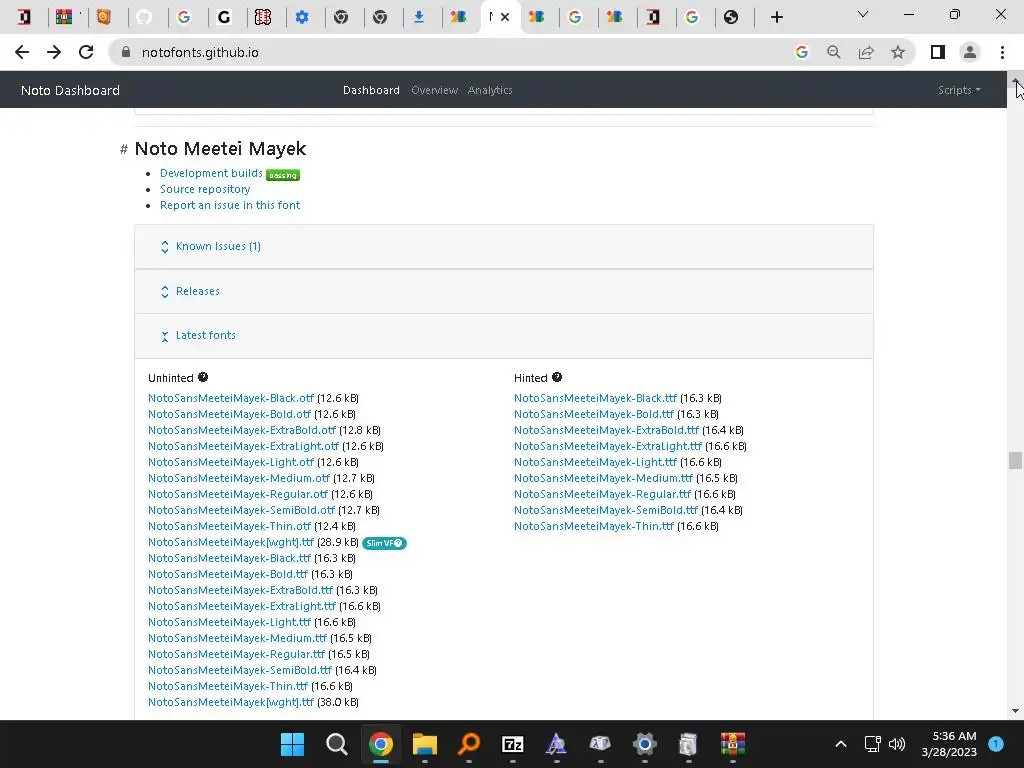The height and width of the screenshot is (768, 1024).
Task: Click the Hinted help question mark
Action: pyautogui.click(x=556, y=377)
